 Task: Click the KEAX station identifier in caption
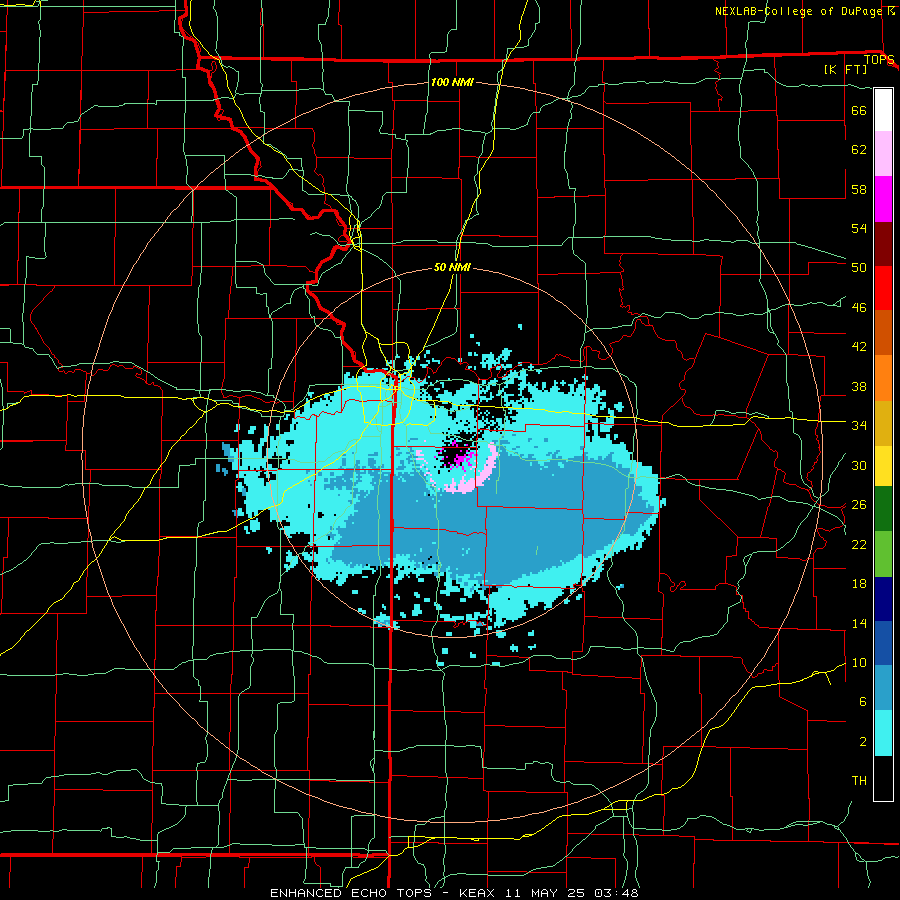tap(479, 893)
